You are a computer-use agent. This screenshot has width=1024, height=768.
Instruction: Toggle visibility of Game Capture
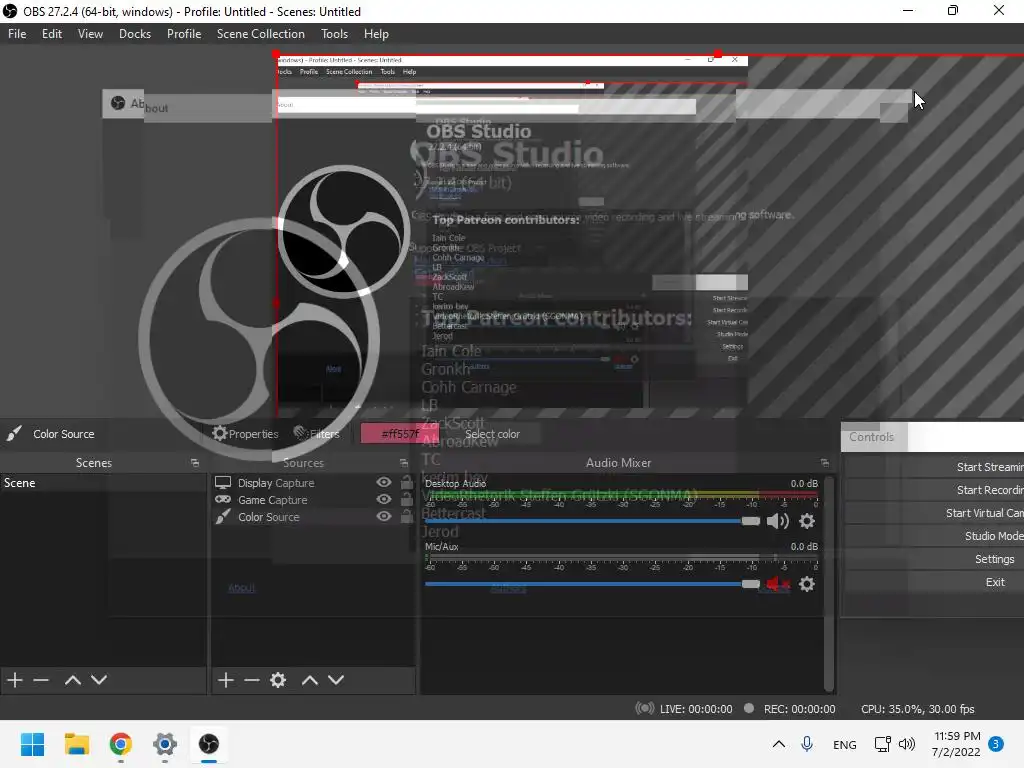pyautogui.click(x=384, y=499)
